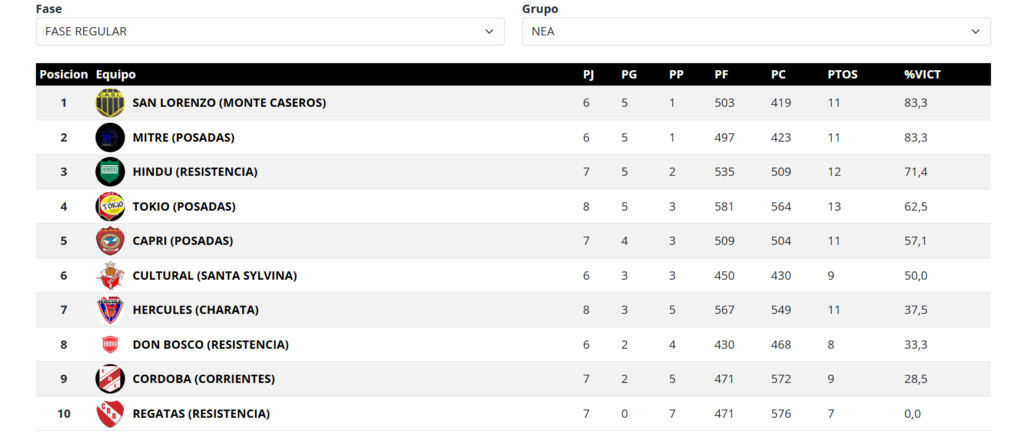Click the Posicion column header
This screenshot has width=1024, height=439.
point(63,75)
